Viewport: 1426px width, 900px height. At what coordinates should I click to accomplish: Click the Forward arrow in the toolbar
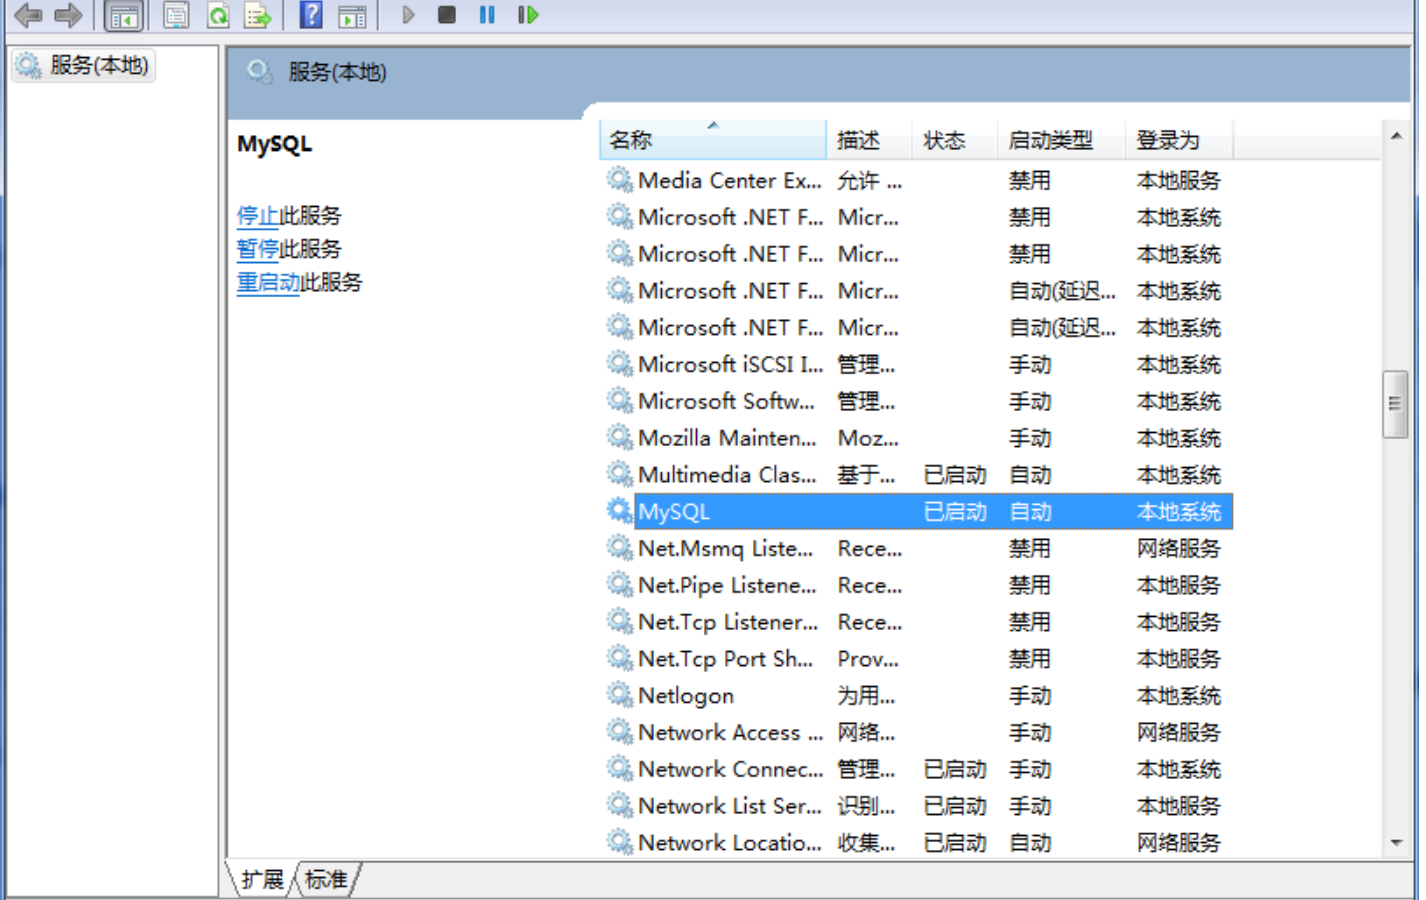point(68,15)
